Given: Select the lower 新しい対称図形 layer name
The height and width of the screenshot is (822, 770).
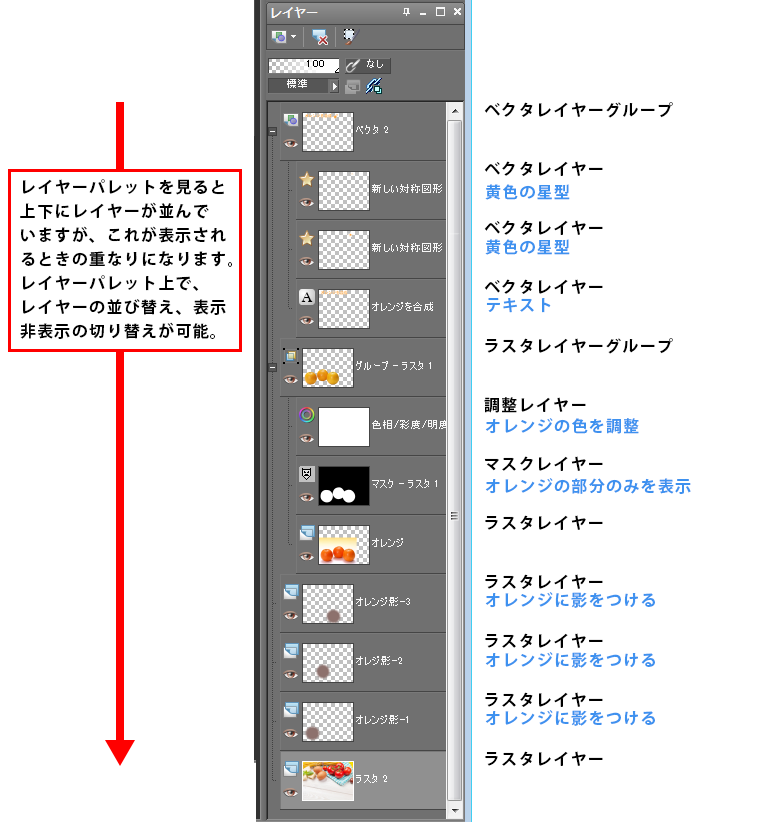Looking at the screenshot, I should tap(407, 247).
